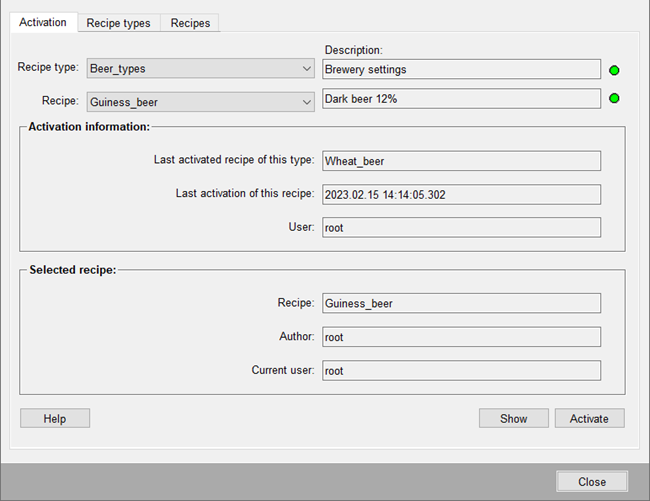Image resolution: width=650 pixels, height=501 pixels.
Task: Click the Current user field
Action: (461, 371)
